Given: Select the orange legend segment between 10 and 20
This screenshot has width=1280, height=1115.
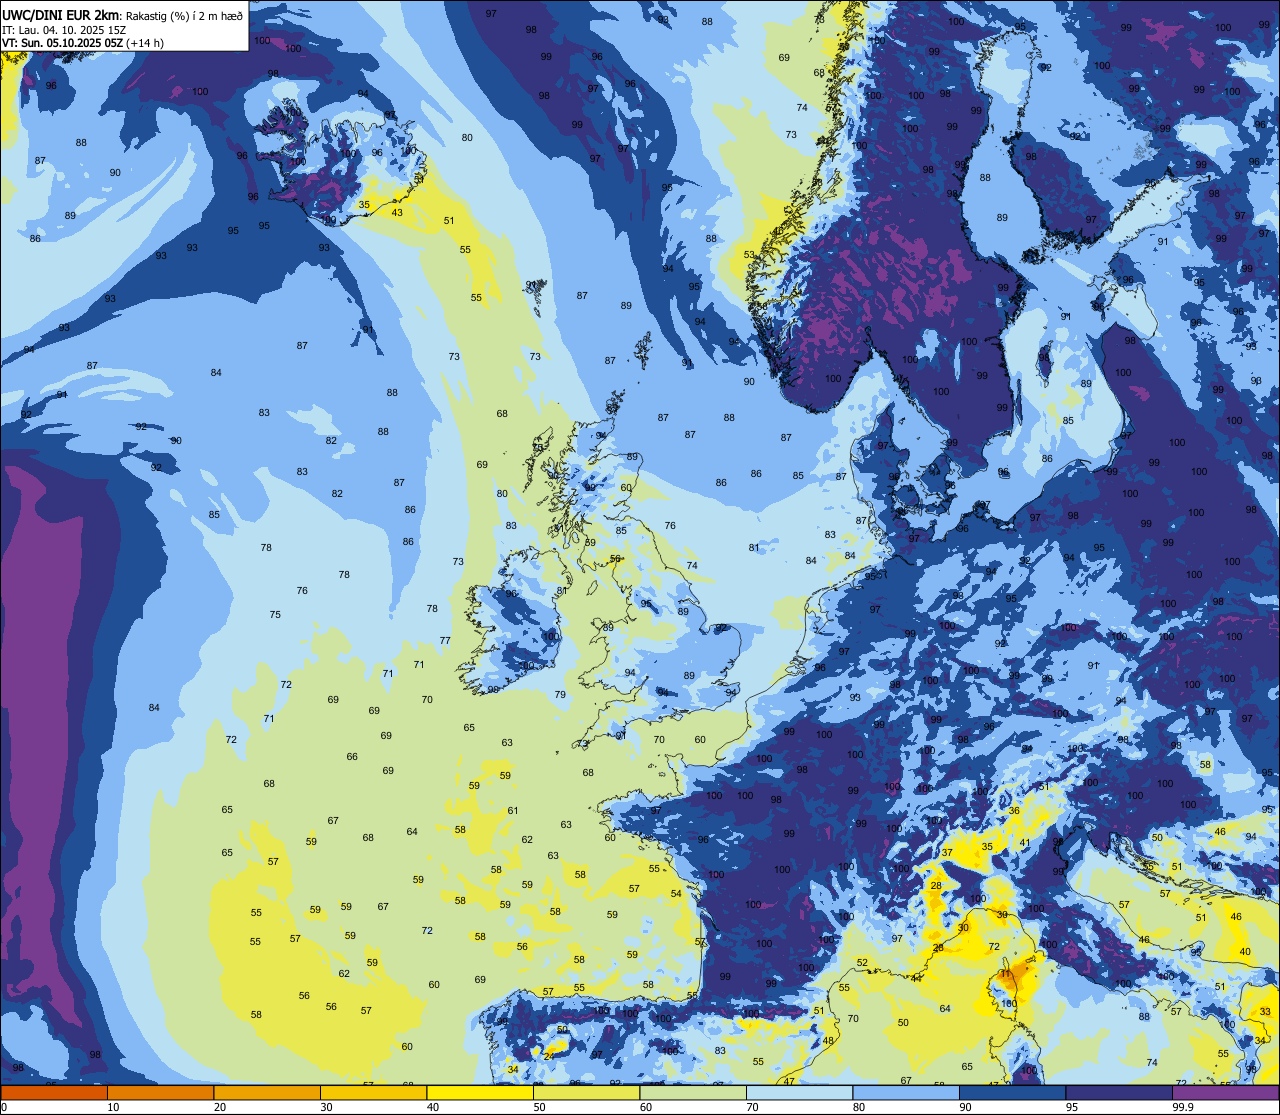Looking at the screenshot, I should click(160, 1093).
